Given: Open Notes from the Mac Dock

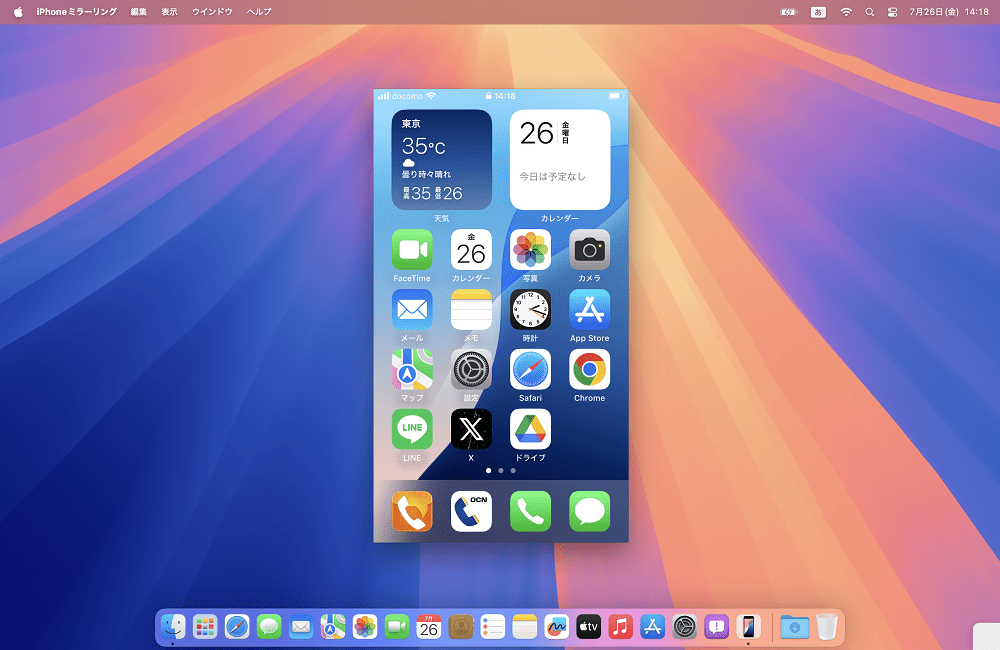Looking at the screenshot, I should [x=525, y=627].
